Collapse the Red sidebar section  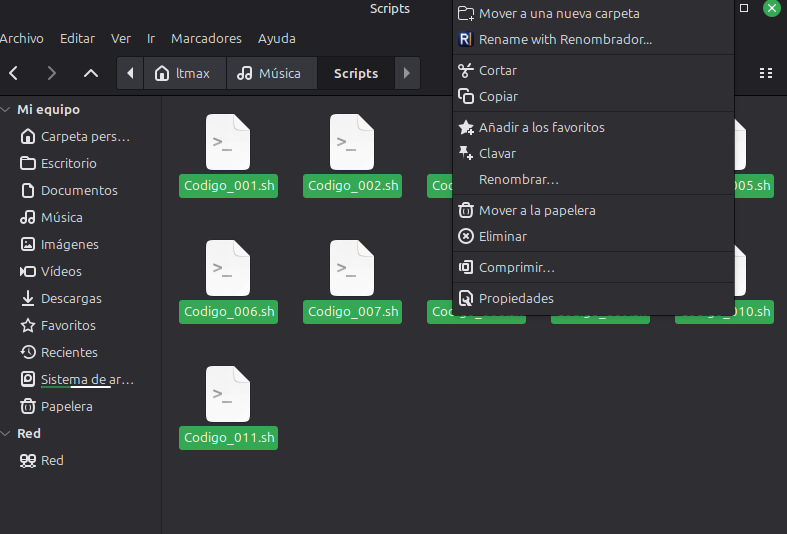pyautogui.click(x=6, y=434)
